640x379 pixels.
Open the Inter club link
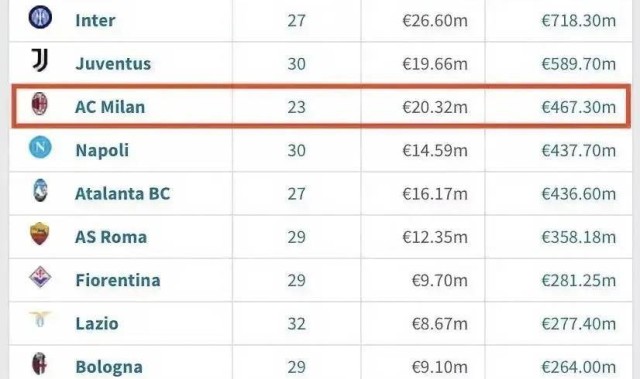pos(95,20)
